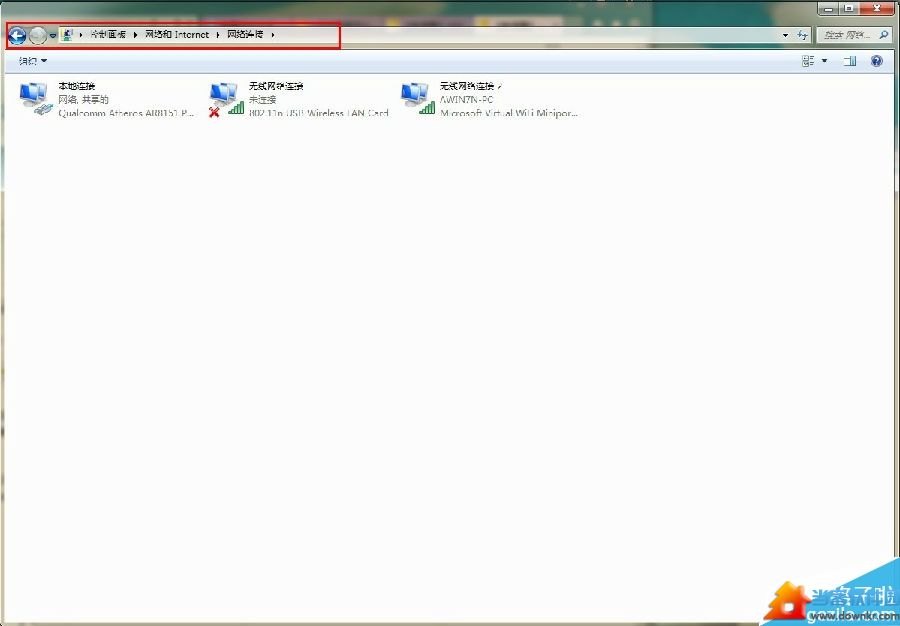The height and width of the screenshot is (626, 900).
Task: Click the 网络连接 breadcrumb segment
Action: (x=245, y=34)
